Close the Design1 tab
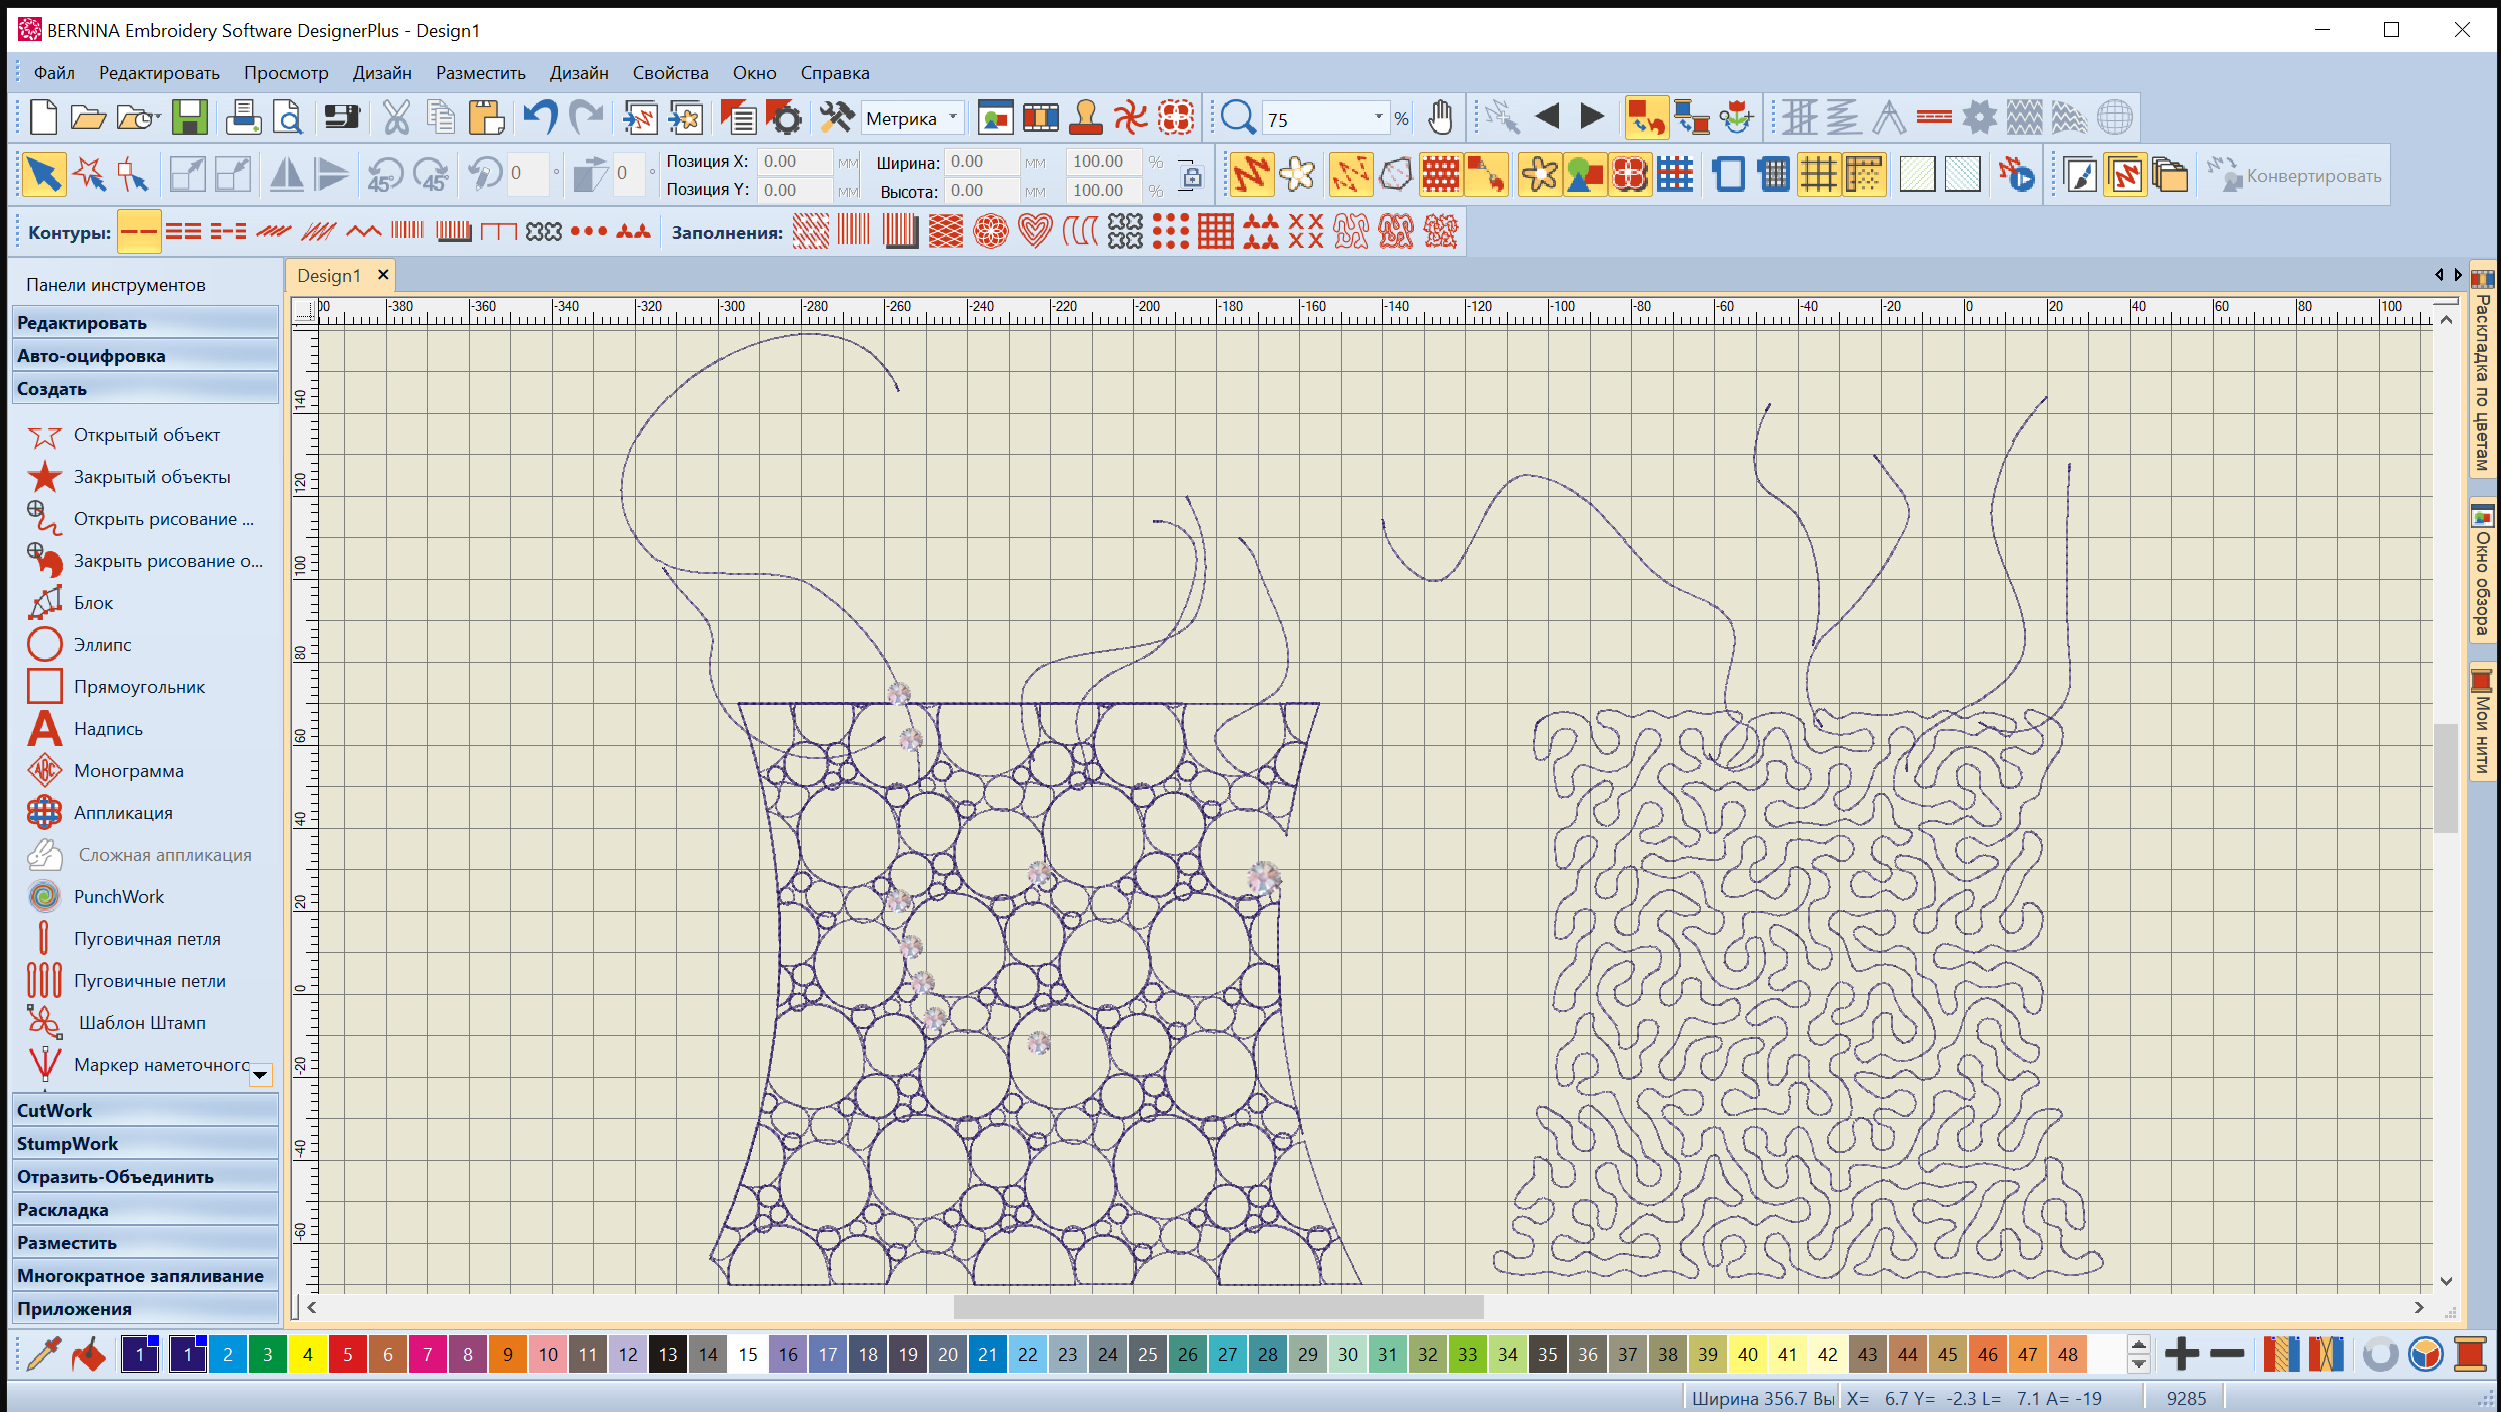The image size is (2501, 1412). click(382, 275)
